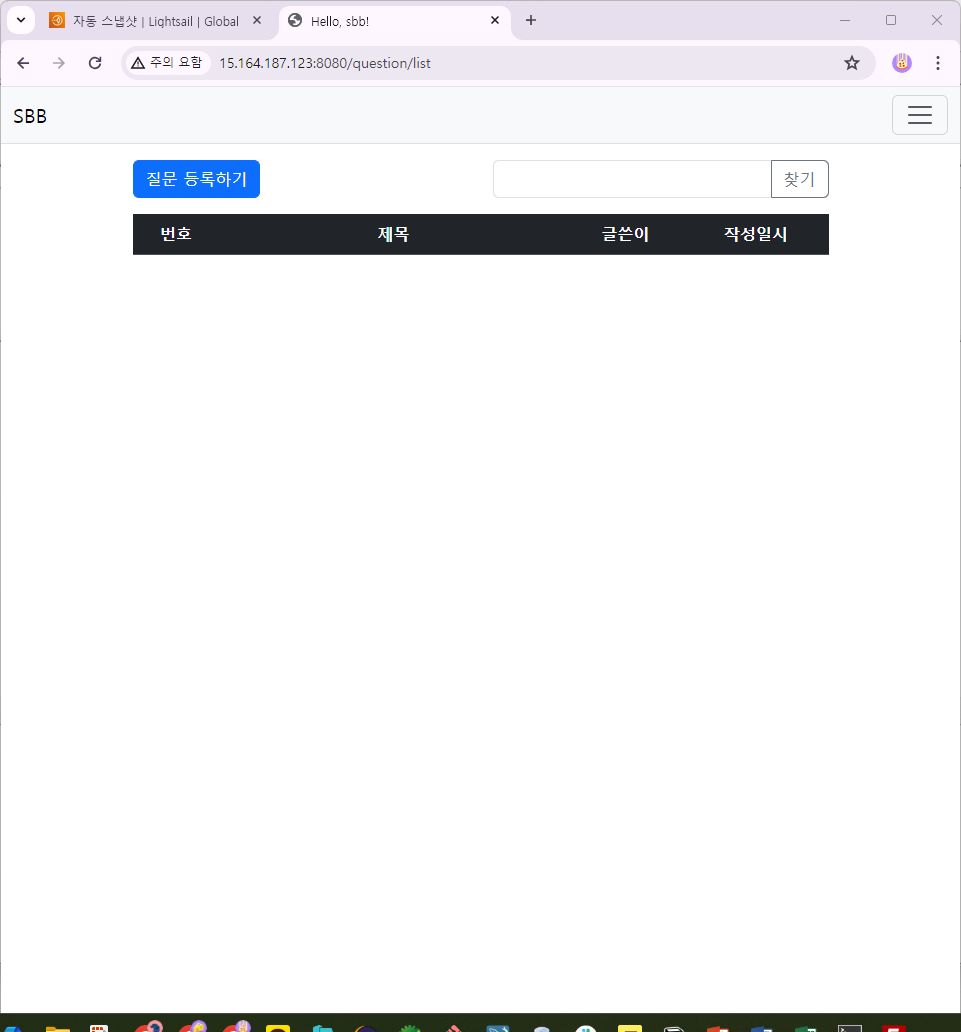Go back to previous page
961x1032 pixels.
(x=23, y=63)
